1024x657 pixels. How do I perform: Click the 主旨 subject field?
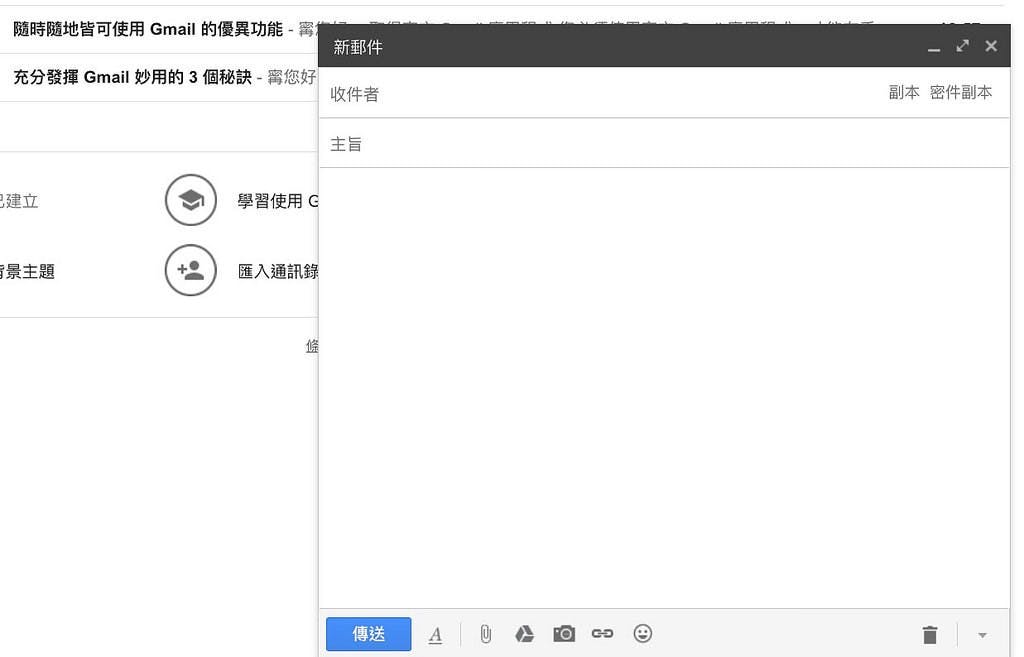[x=664, y=144]
